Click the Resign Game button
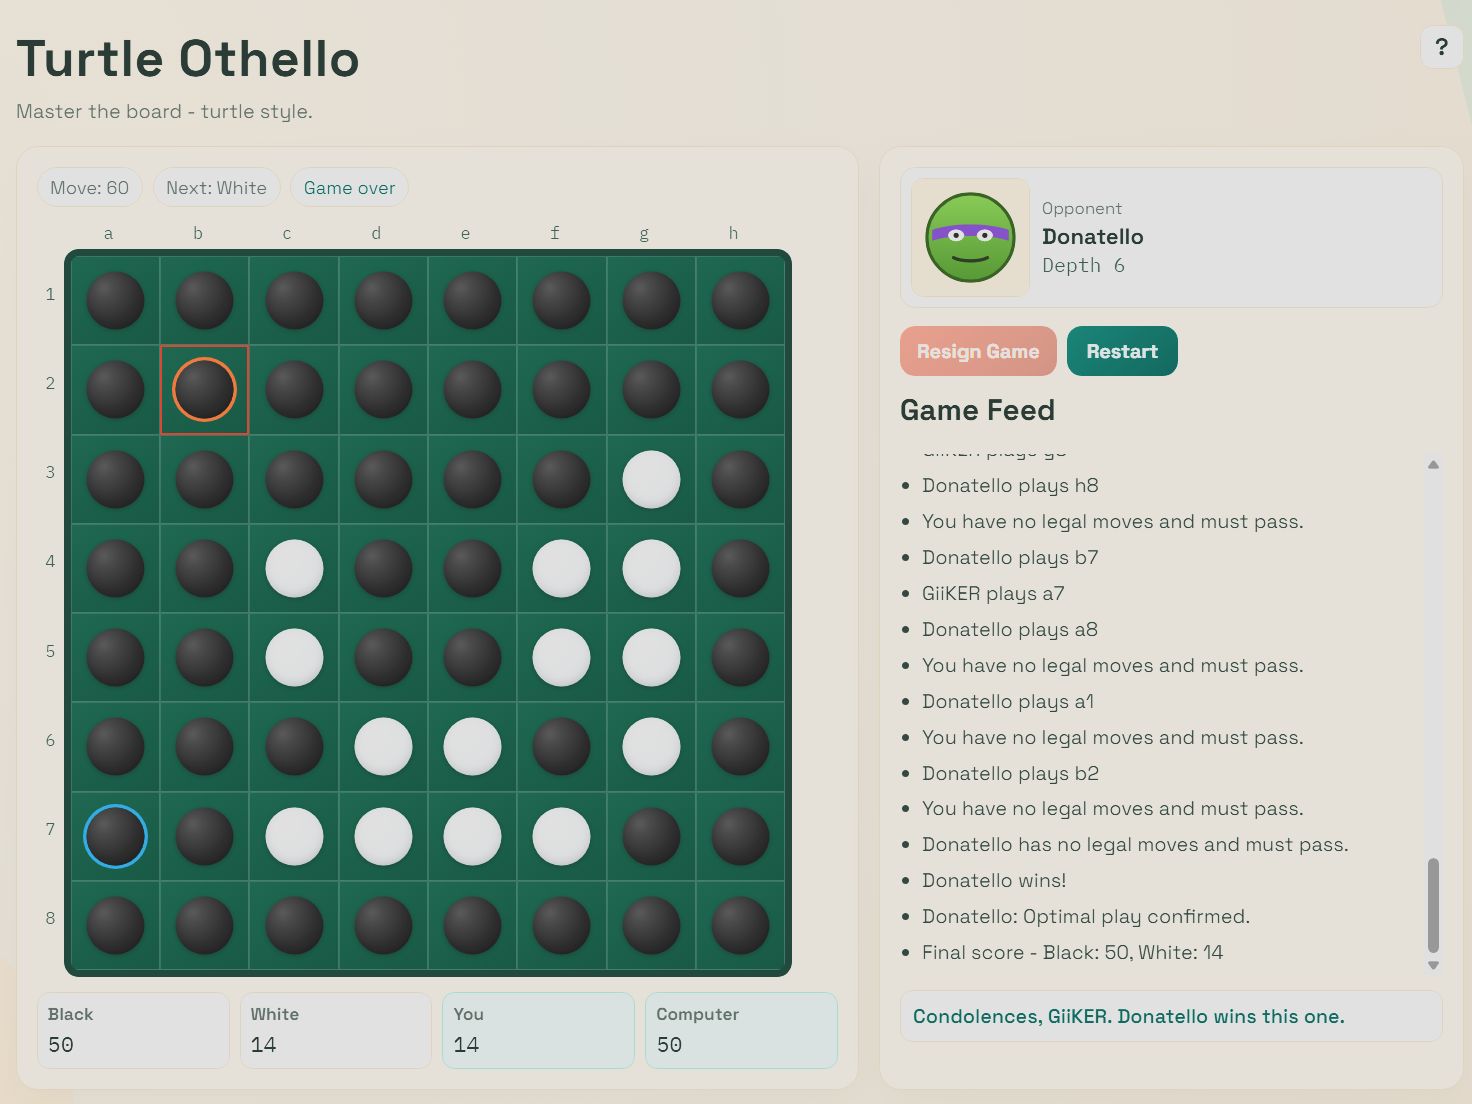1472x1104 pixels. 977,351
